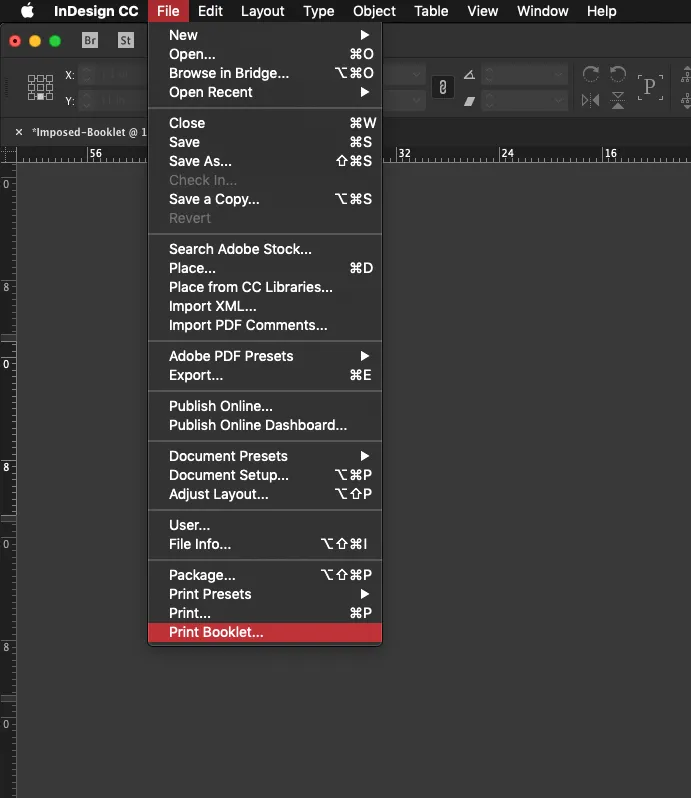Open the Apple menu
This screenshot has width=691, height=798.
tap(27, 11)
